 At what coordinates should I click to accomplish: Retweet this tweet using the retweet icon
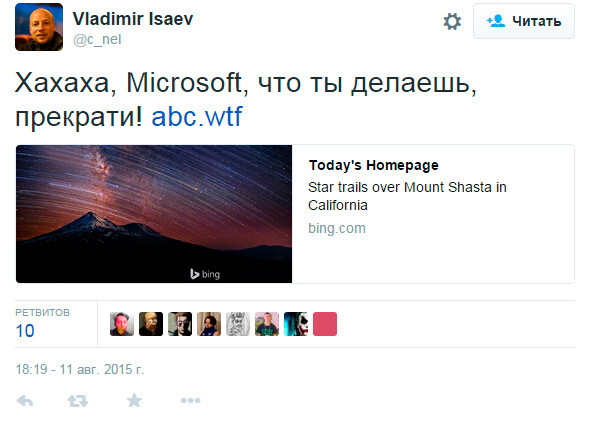tap(77, 400)
